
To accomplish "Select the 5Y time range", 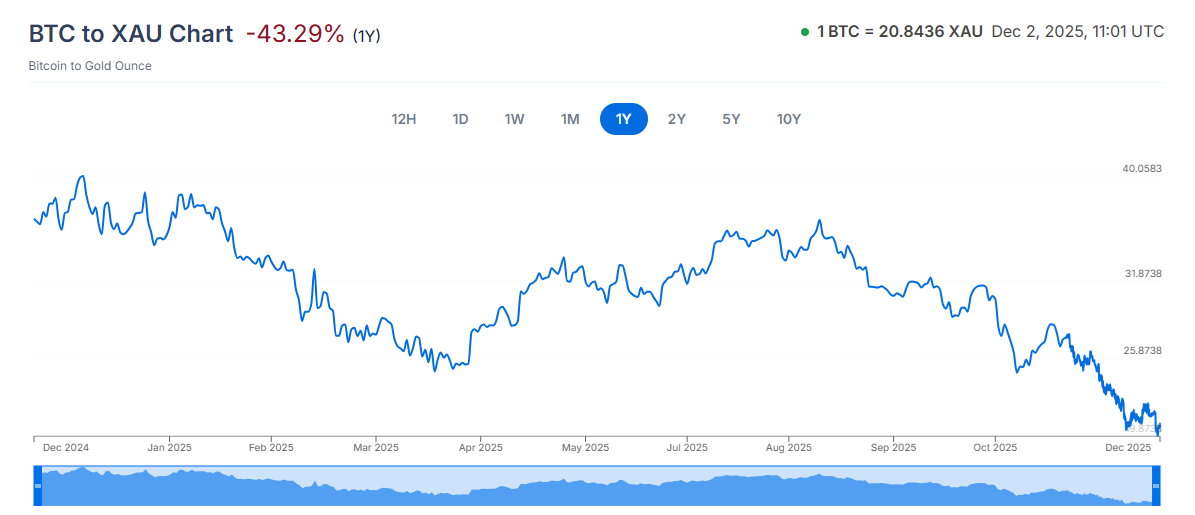I will 731,119.
